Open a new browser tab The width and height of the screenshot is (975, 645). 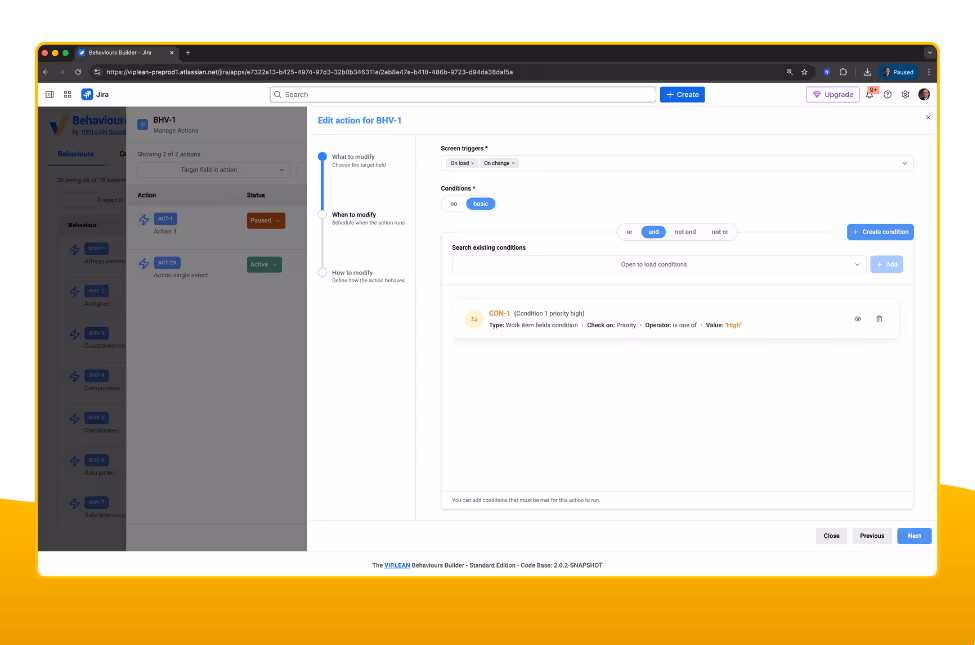click(188, 53)
